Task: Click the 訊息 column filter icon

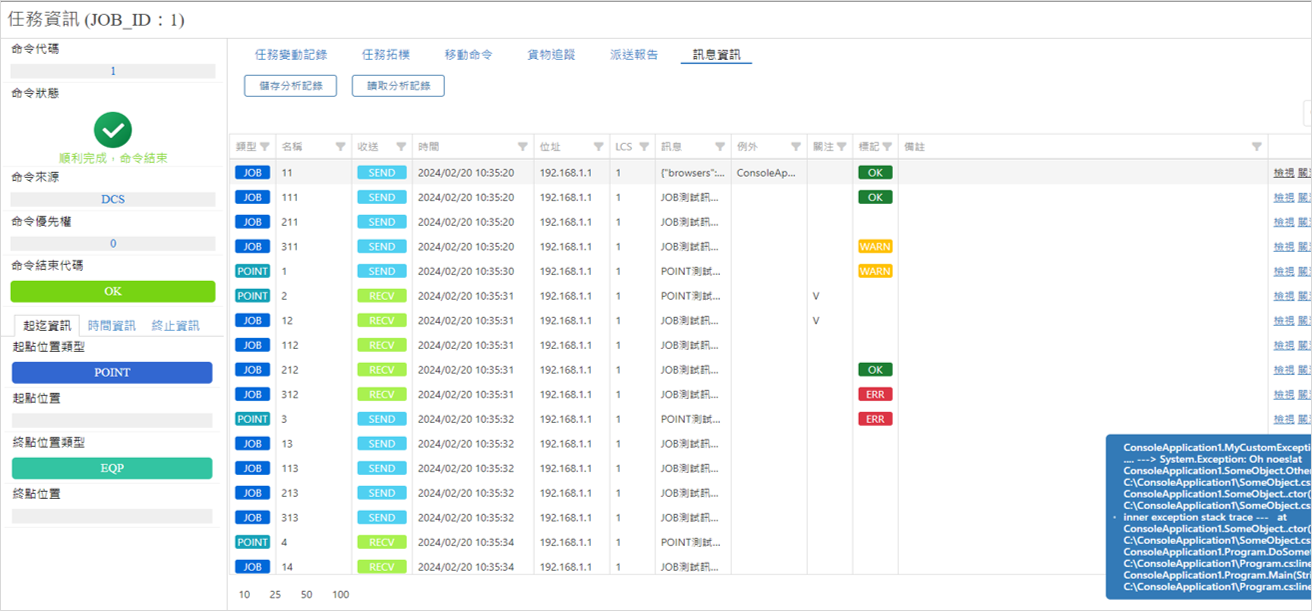Action: [720, 147]
